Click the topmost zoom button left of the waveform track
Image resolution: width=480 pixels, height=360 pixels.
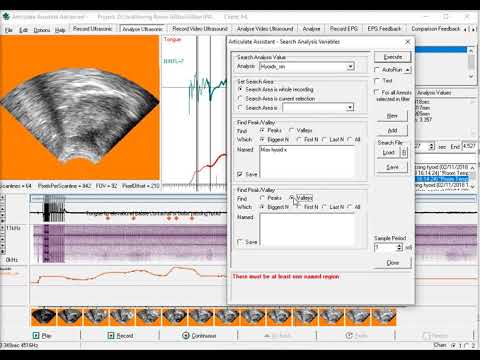click(x=2, y=197)
